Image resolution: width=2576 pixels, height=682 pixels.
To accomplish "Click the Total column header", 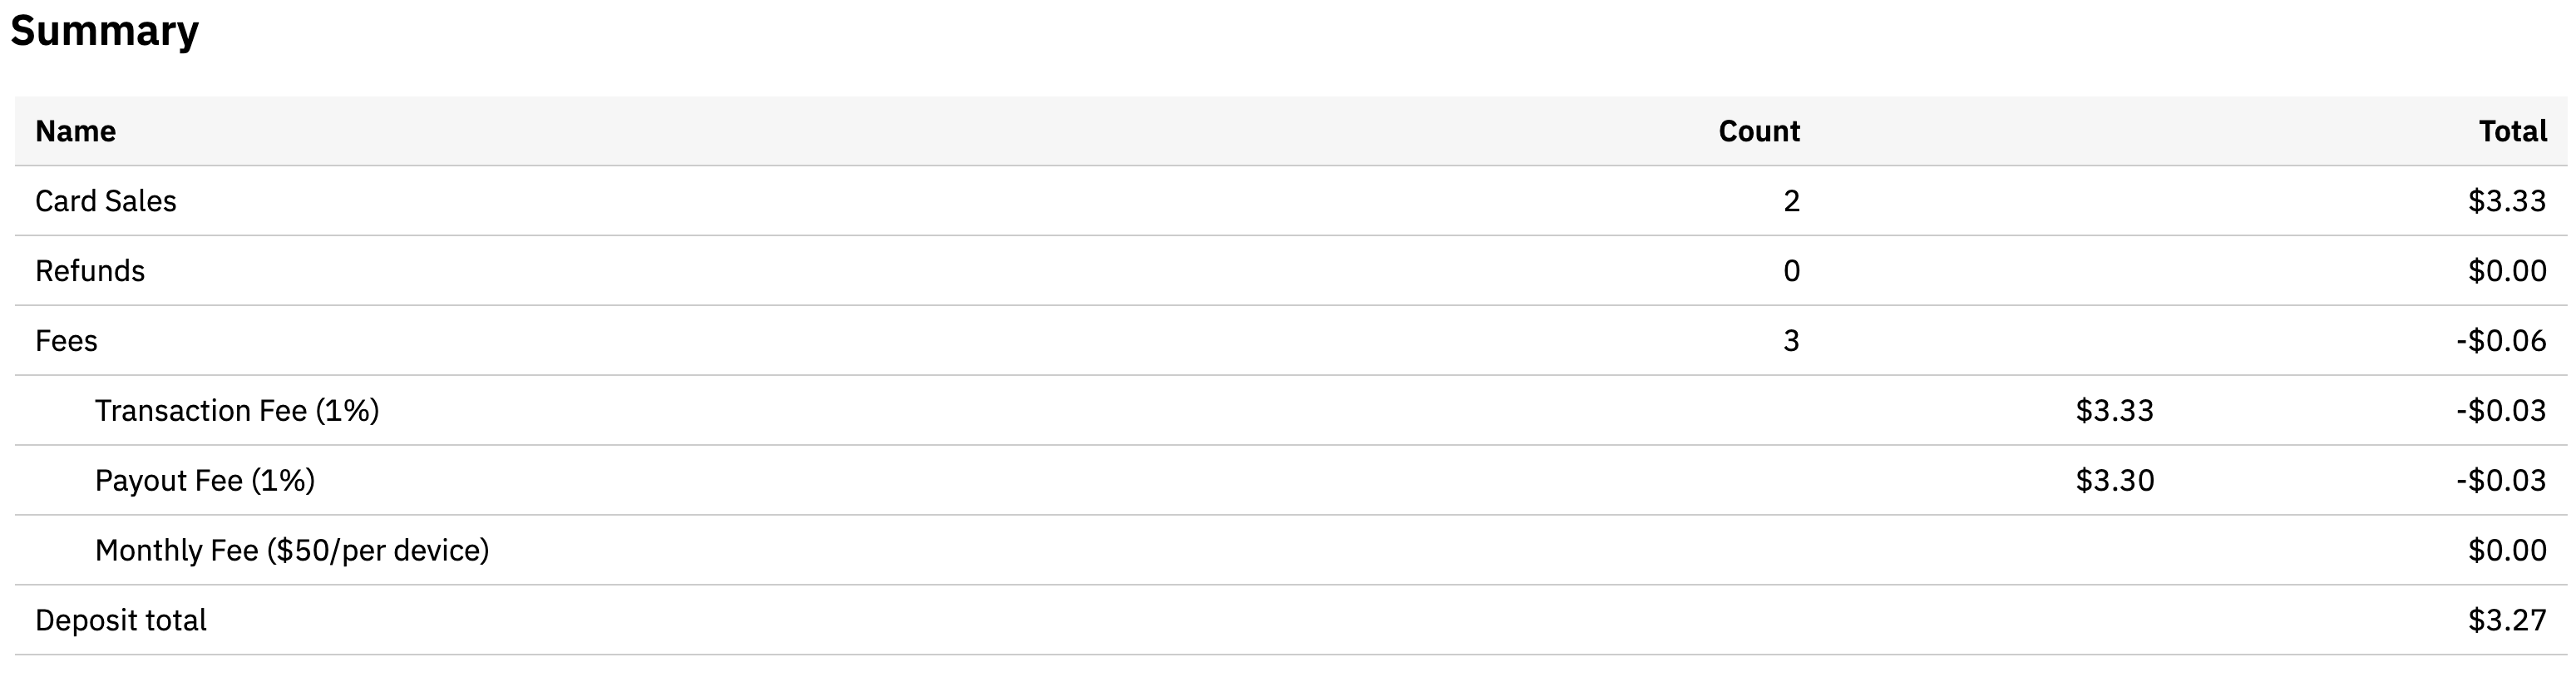I will pyautogui.click(x=2511, y=131).
